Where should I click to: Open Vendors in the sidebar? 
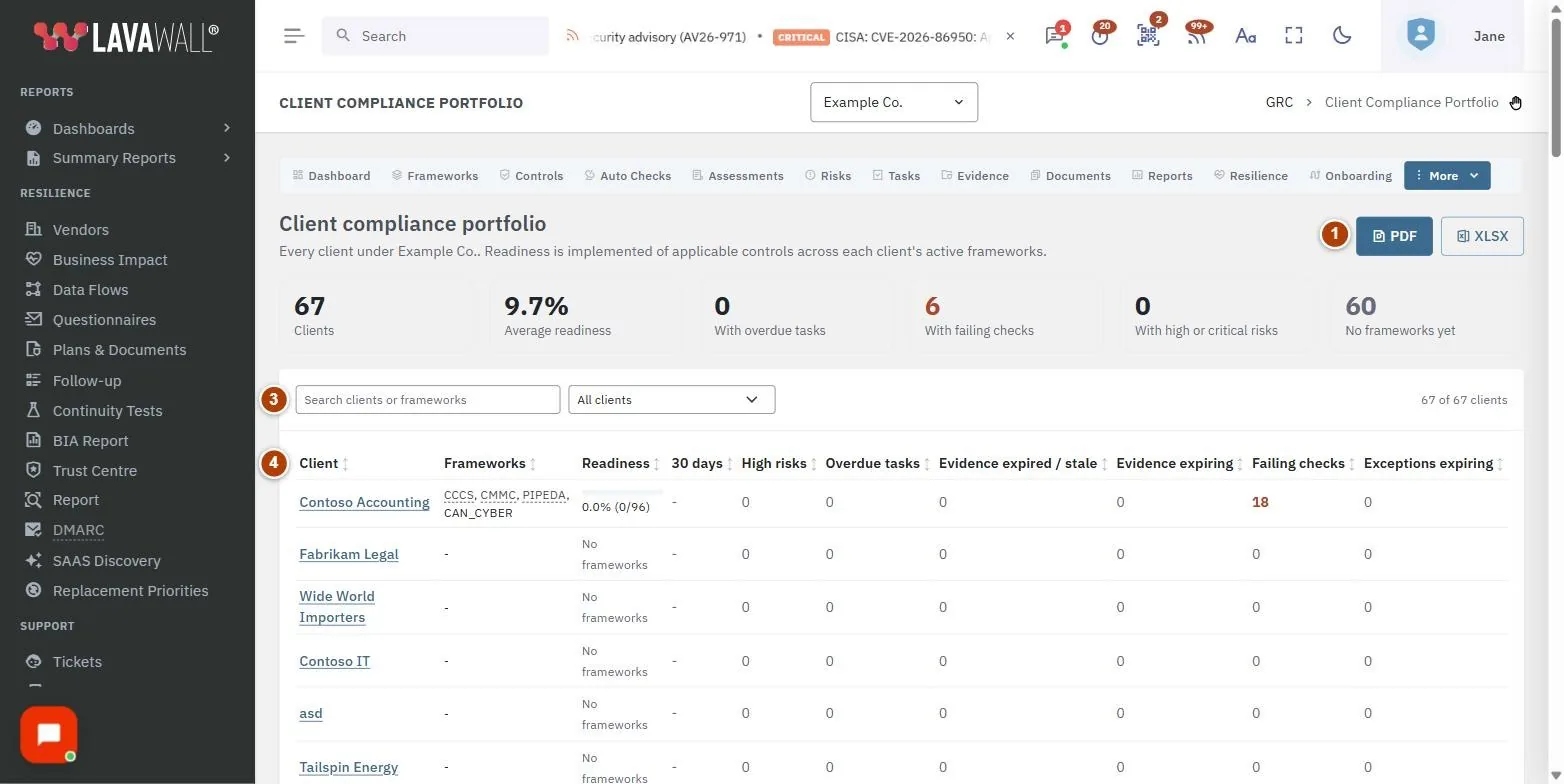pos(81,229)
